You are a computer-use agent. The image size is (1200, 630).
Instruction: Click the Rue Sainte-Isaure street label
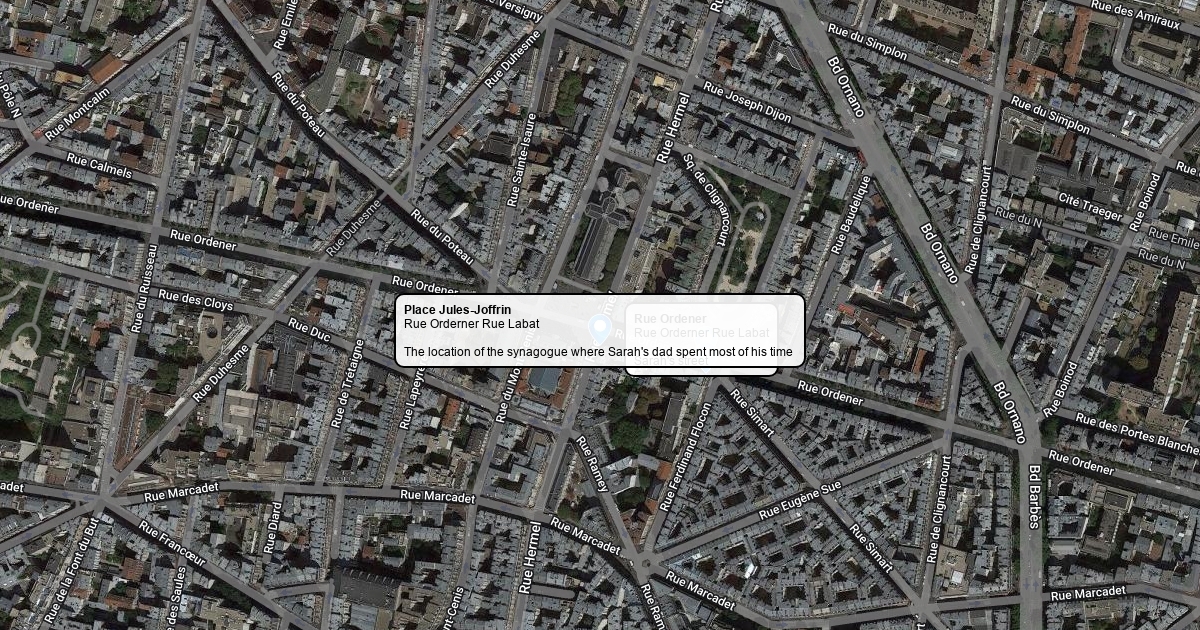(523, 159)
